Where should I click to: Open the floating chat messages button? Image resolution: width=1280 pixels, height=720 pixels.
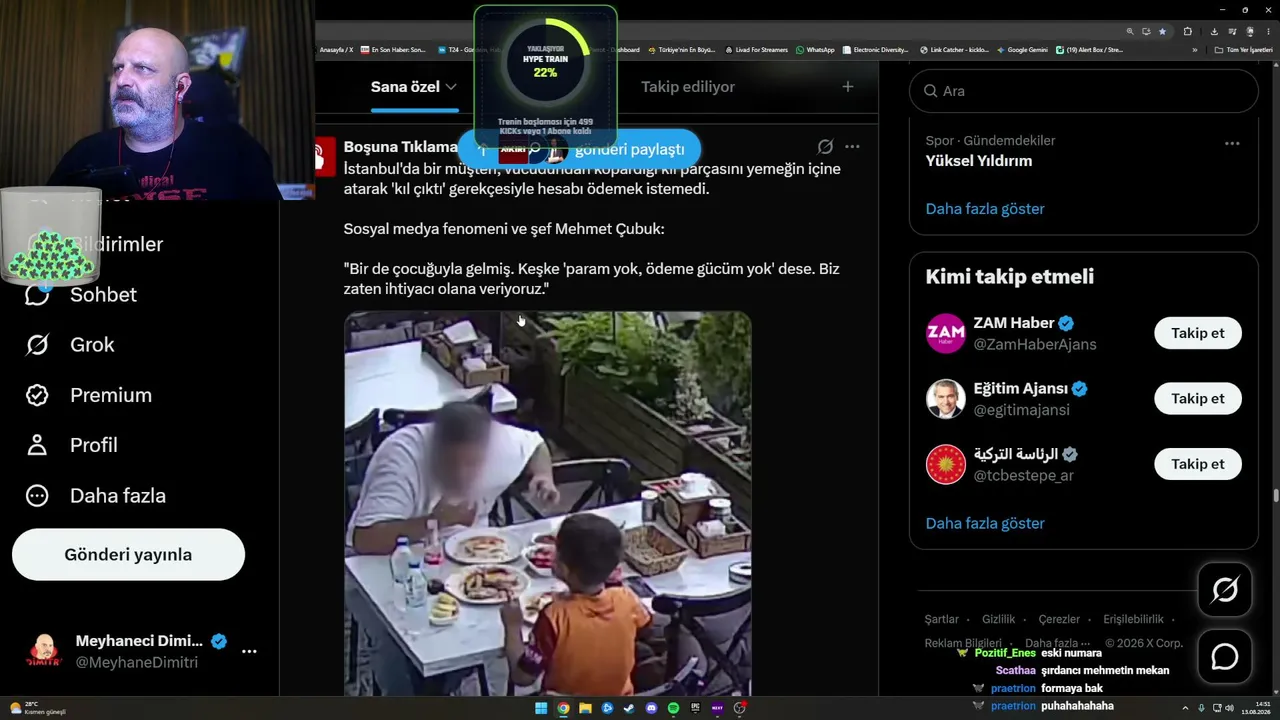(1225, 656)
